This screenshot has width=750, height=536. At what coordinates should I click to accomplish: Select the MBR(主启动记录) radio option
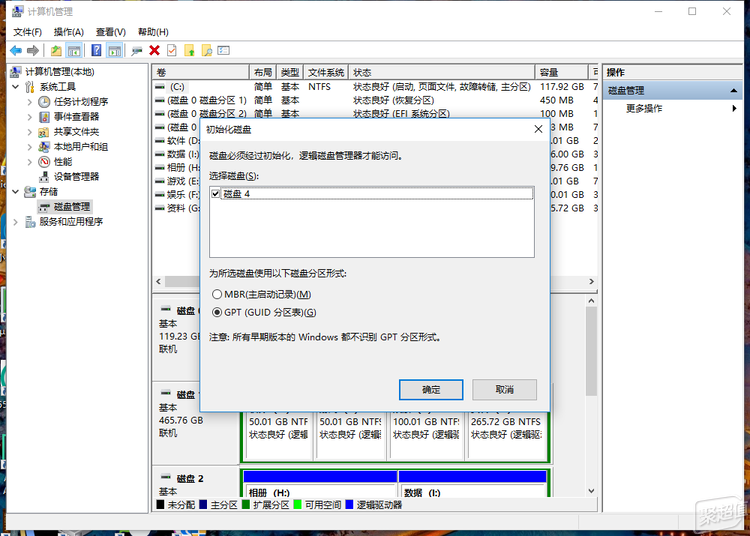(x=218, y=294)
